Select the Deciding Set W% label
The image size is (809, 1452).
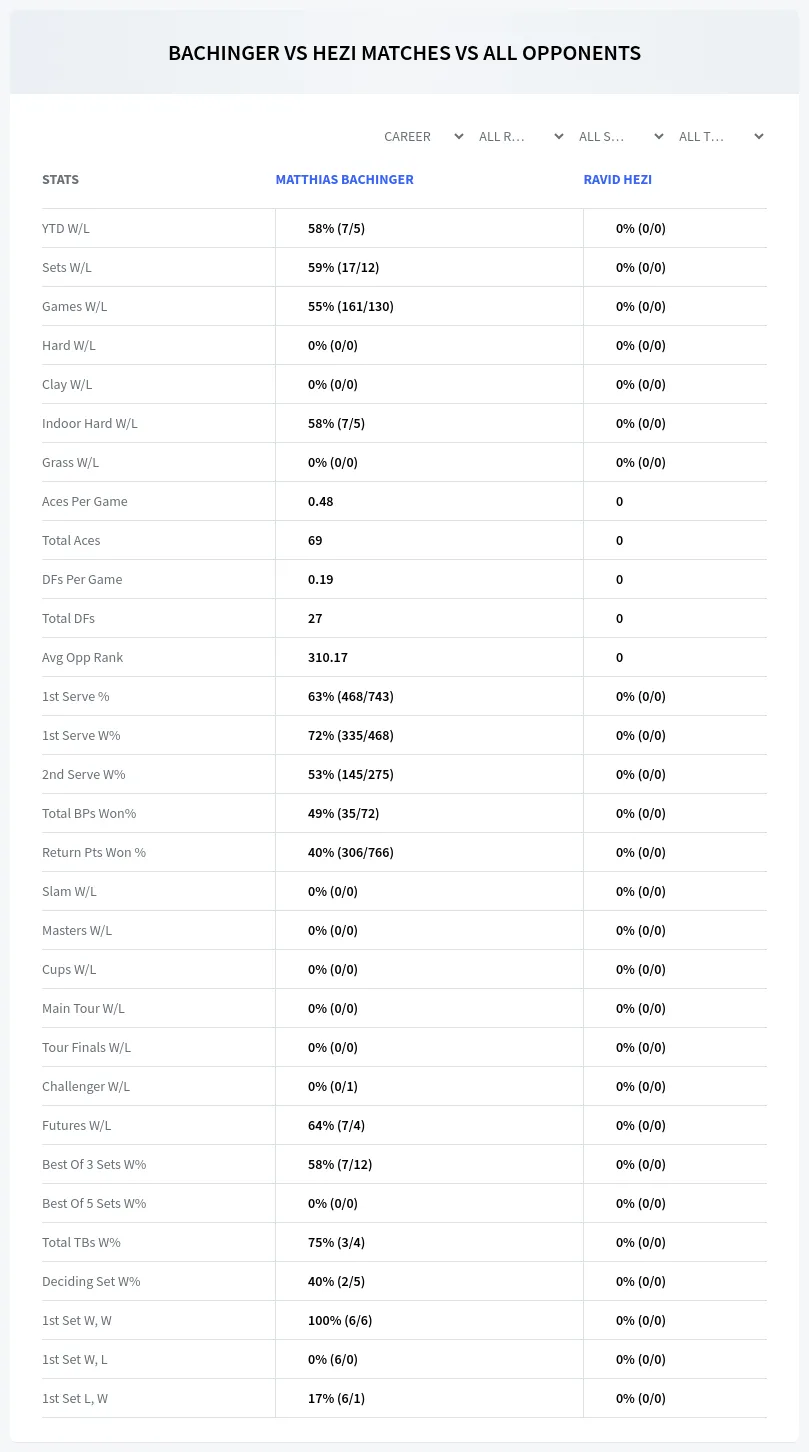pos(91,1281)
